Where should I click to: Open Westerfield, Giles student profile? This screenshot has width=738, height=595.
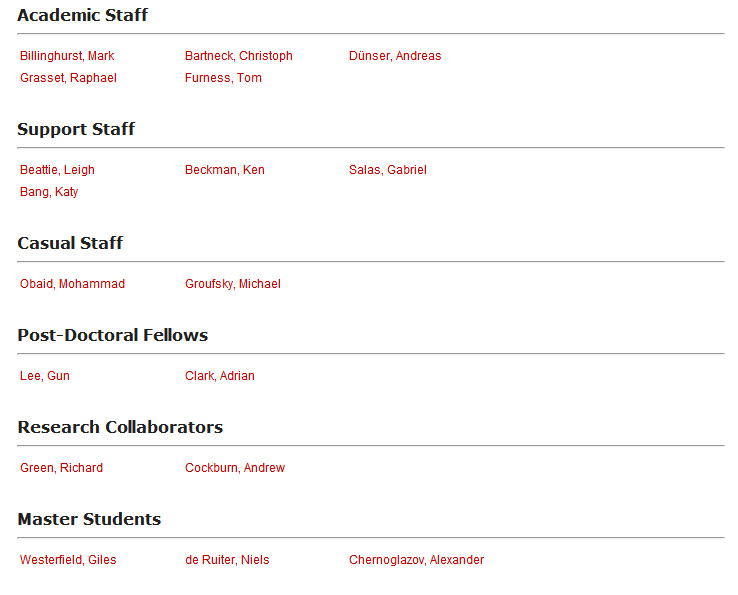(x=68, y=560)
